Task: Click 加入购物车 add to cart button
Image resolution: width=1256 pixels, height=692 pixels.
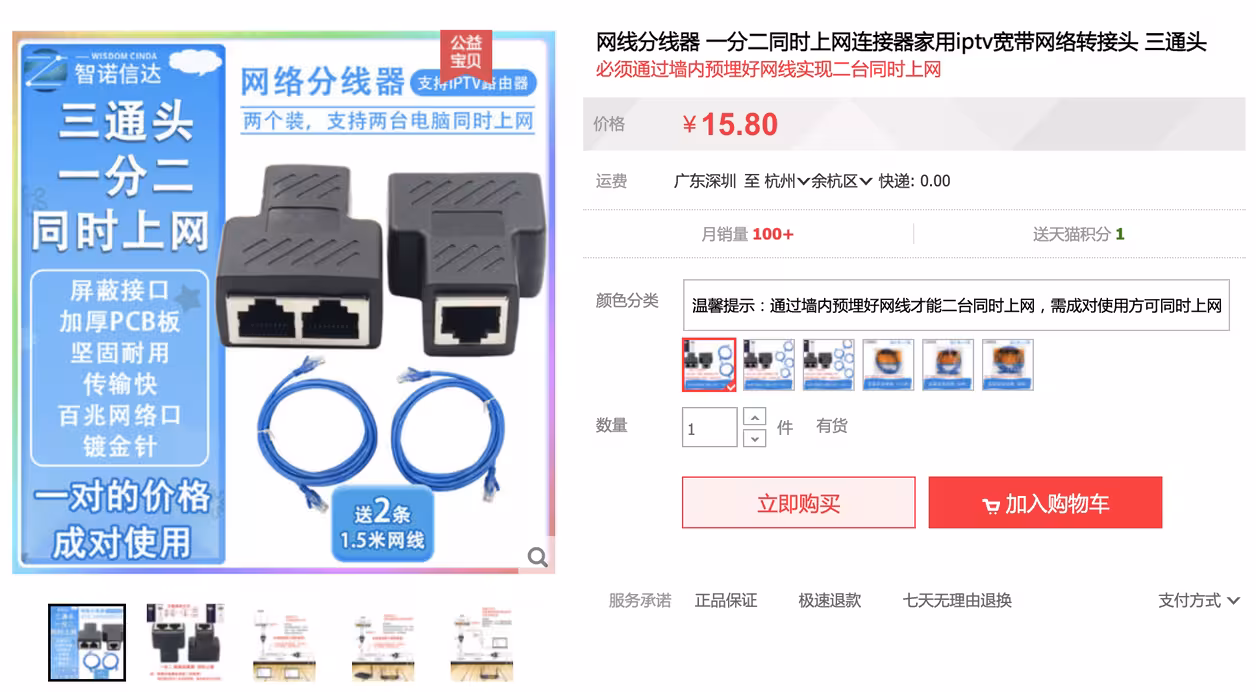Action: [1045, 502]
